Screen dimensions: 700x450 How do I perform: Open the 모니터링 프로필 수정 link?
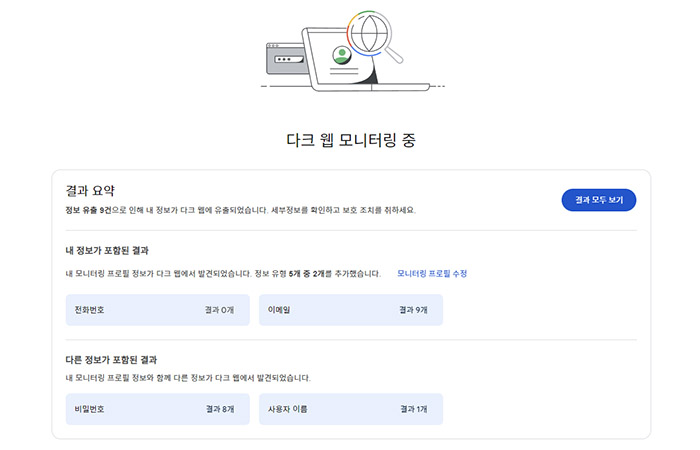coord(432,273)
